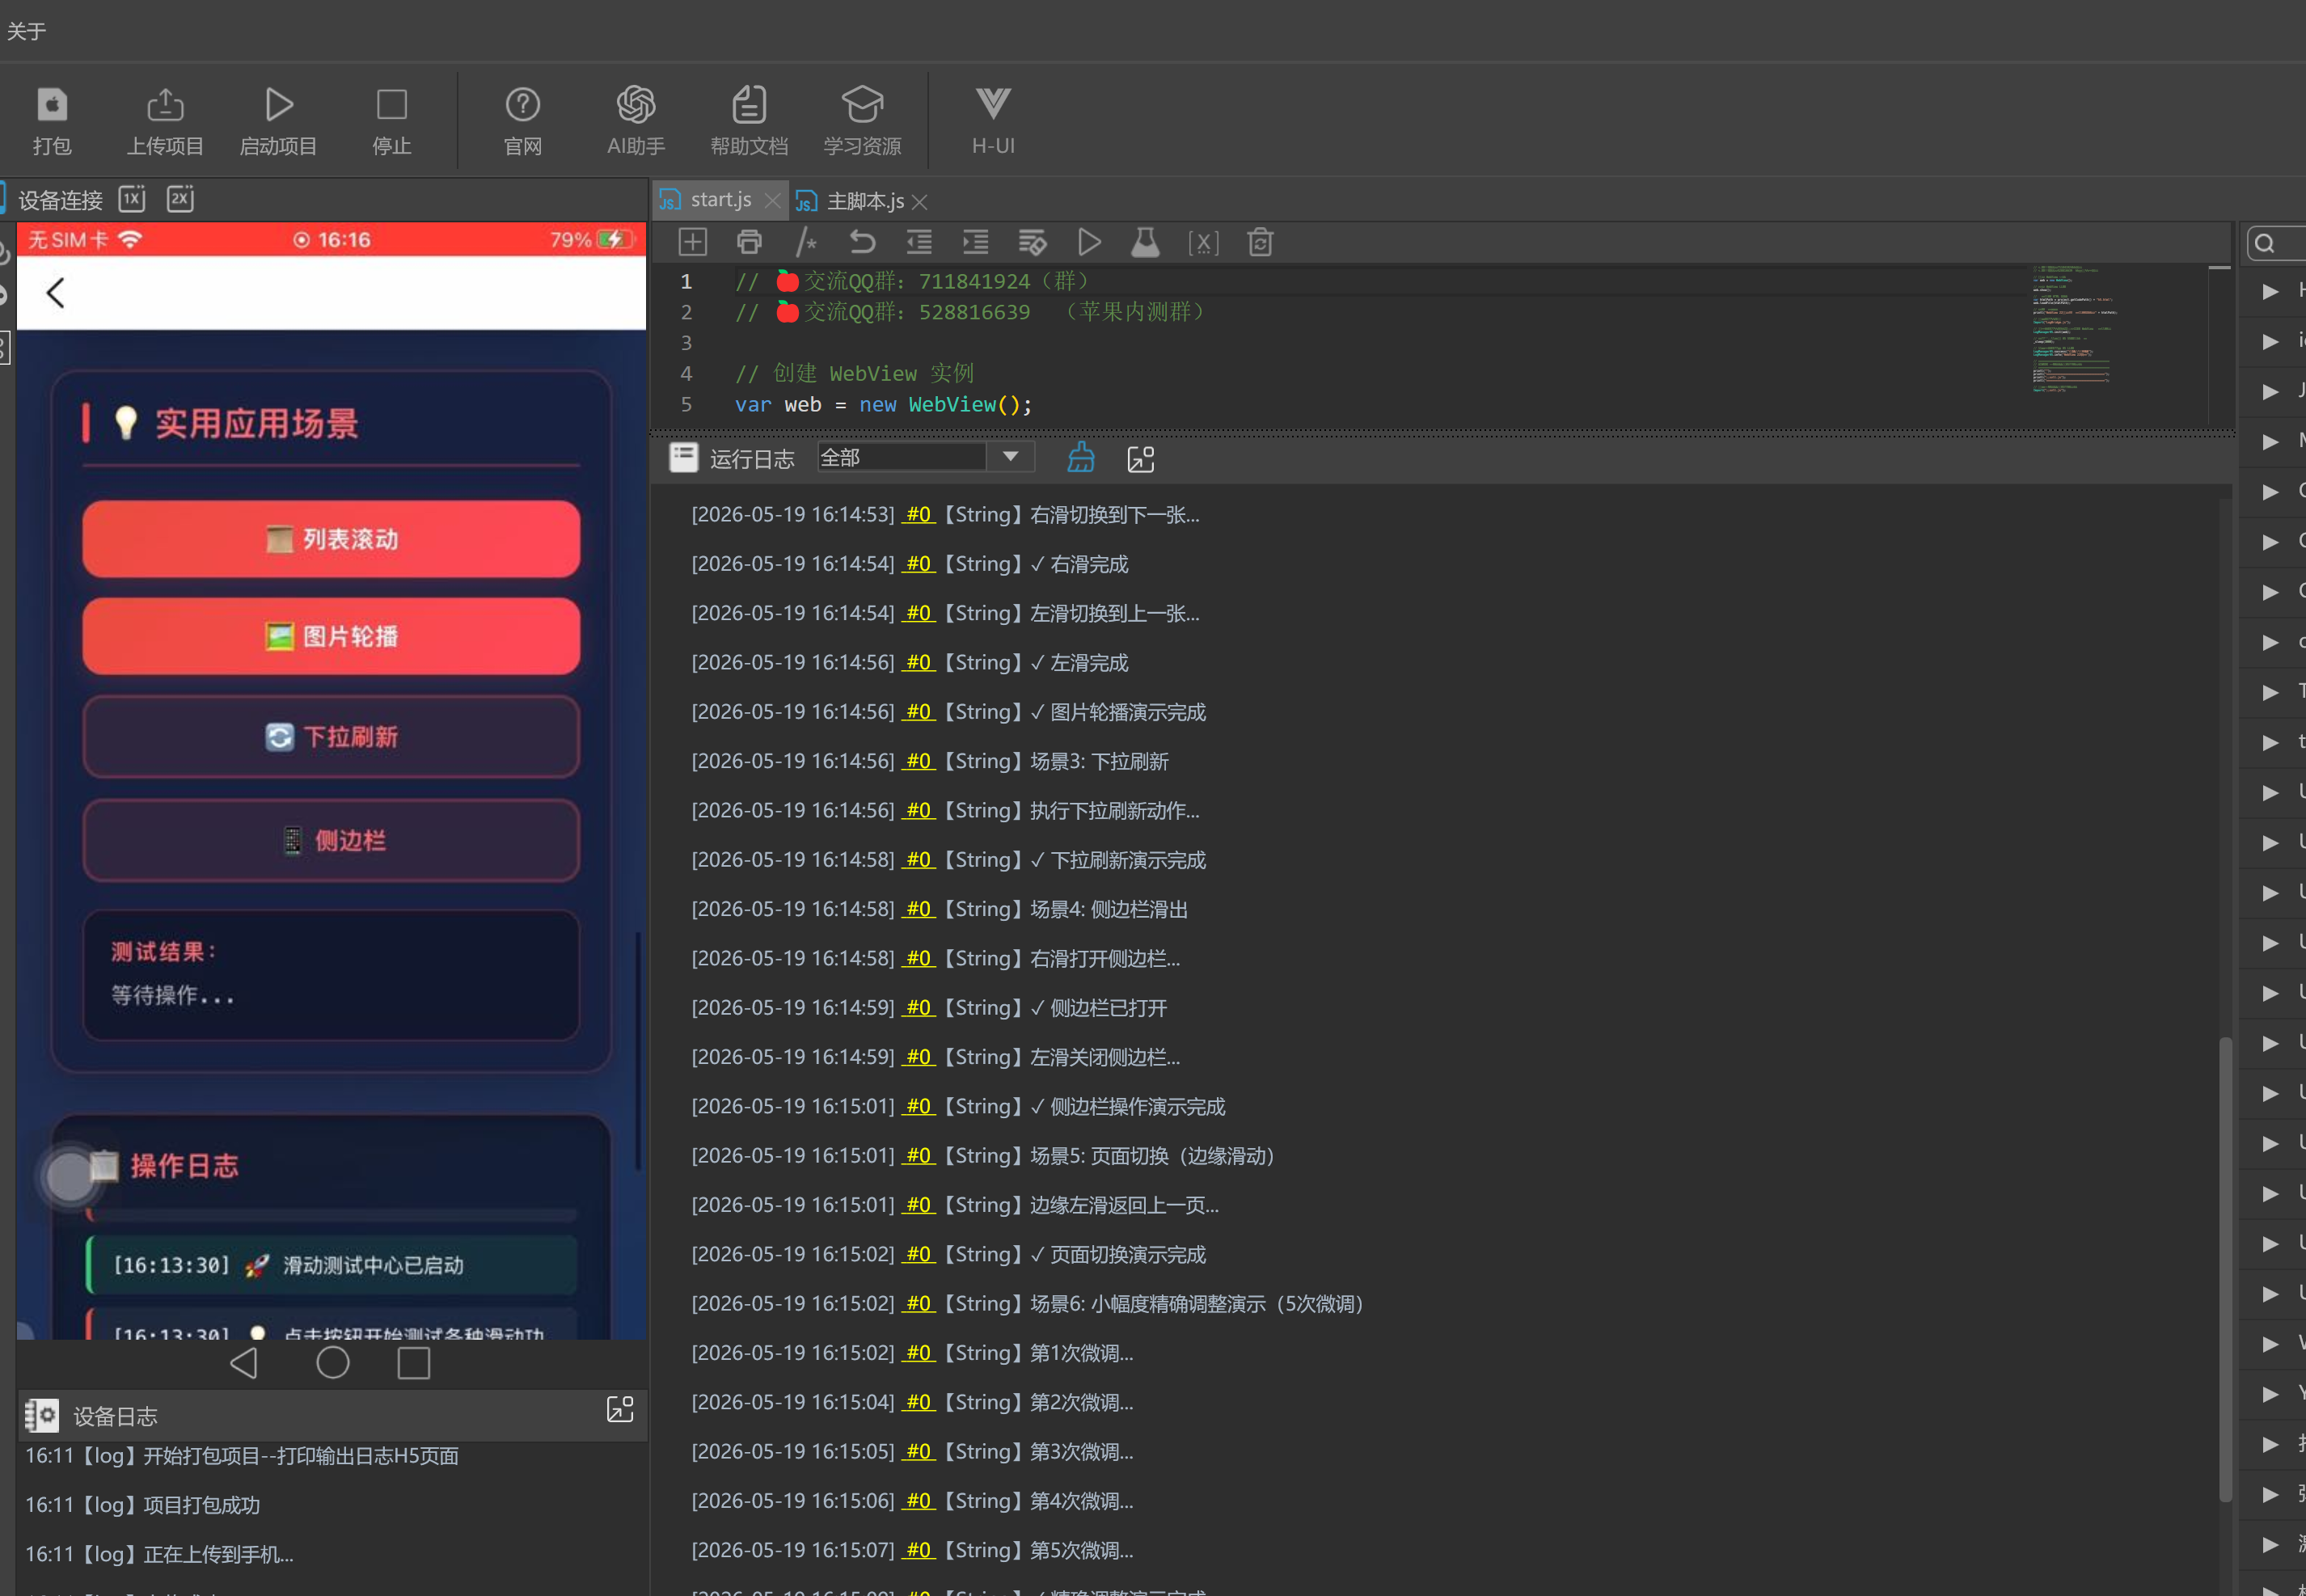
Task: Click the 上传项目 upload icon
Action: click(x=165, y=104)
